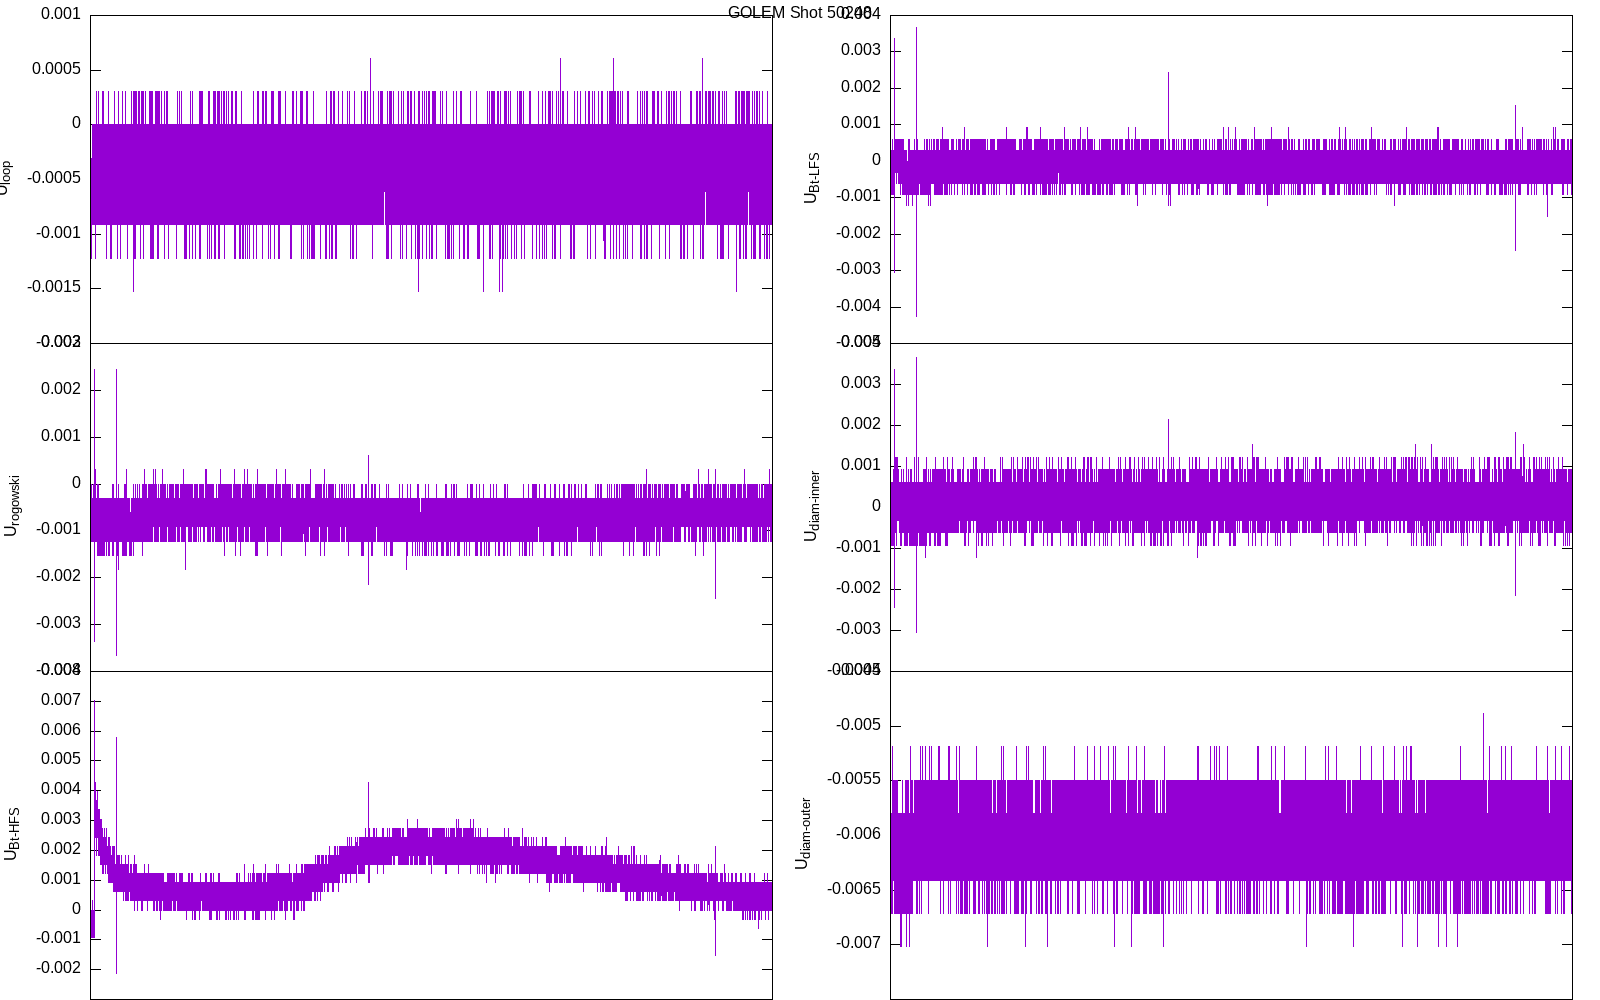Screen dimensions: 1600x1000
Task: Click the U_loop y-axis label
Action: [6, 178]
